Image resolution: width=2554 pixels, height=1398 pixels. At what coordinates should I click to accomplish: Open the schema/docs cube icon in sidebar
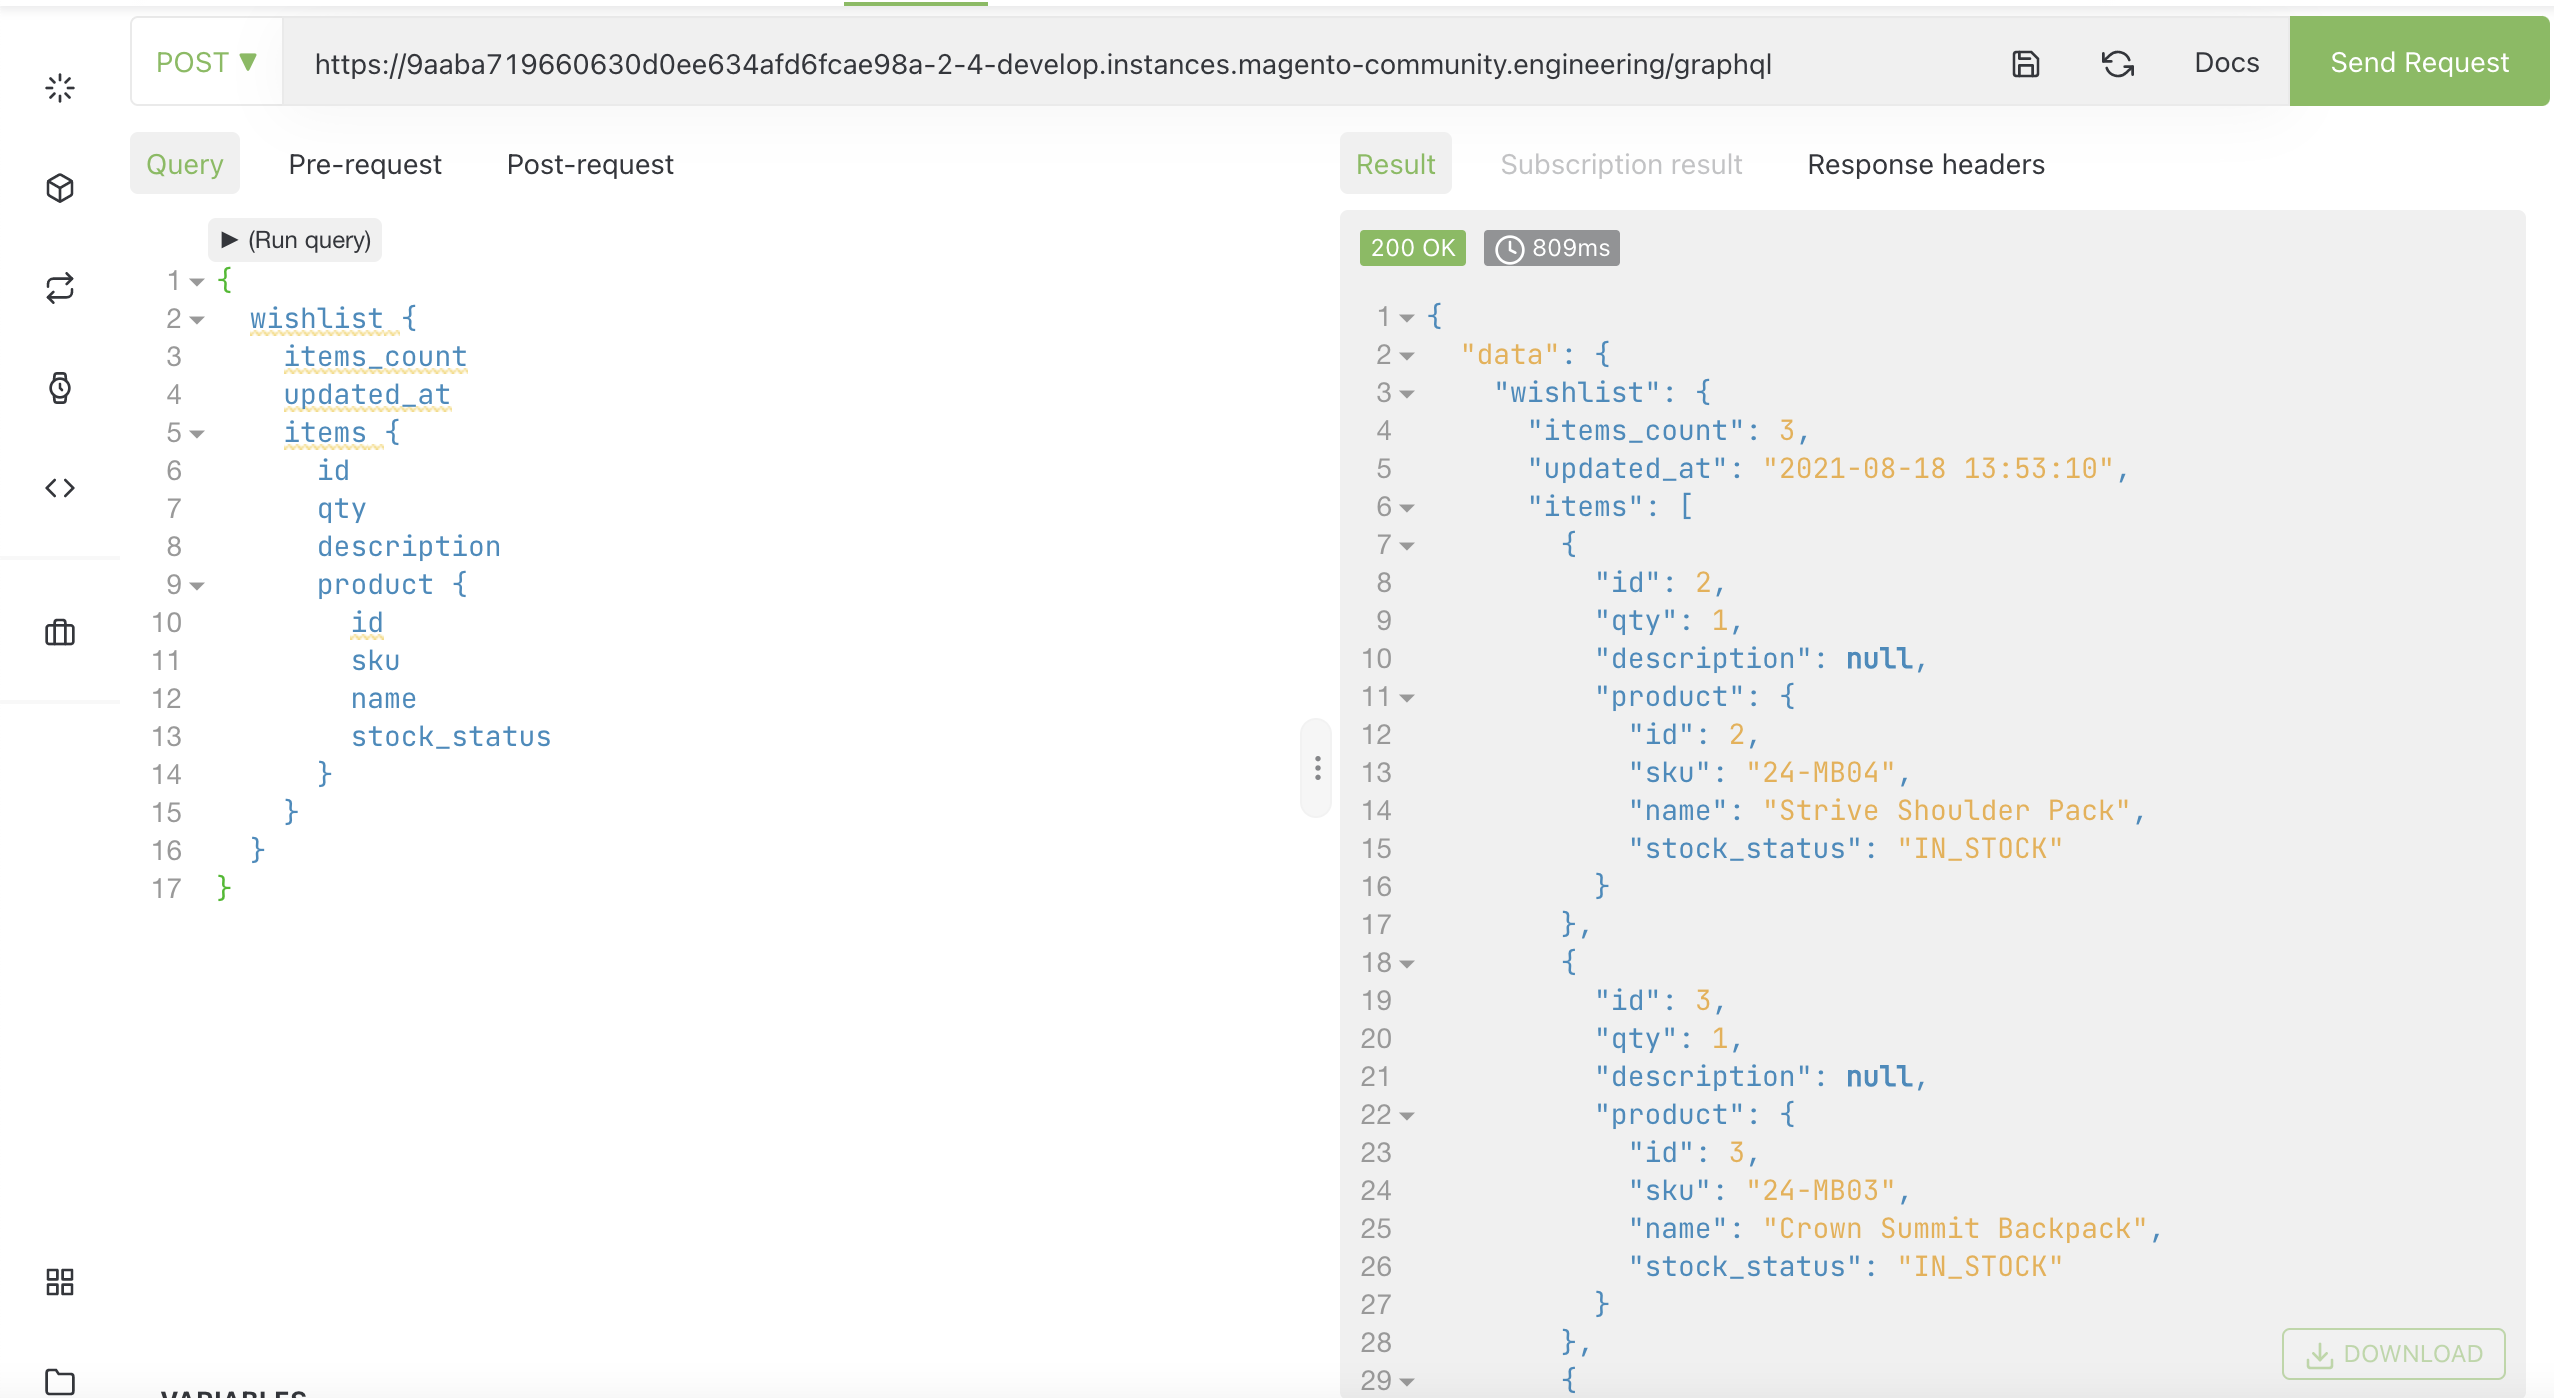click(58, 188)
